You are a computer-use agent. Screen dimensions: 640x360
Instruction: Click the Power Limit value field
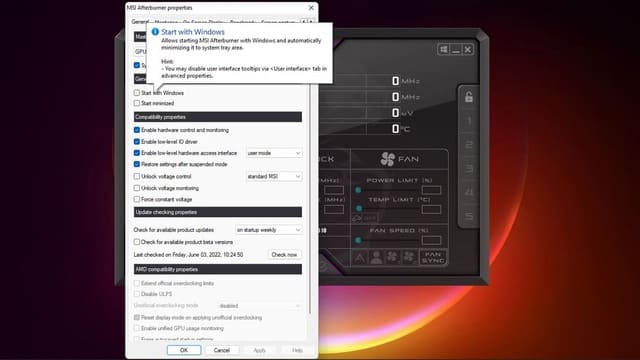point(431,190)
